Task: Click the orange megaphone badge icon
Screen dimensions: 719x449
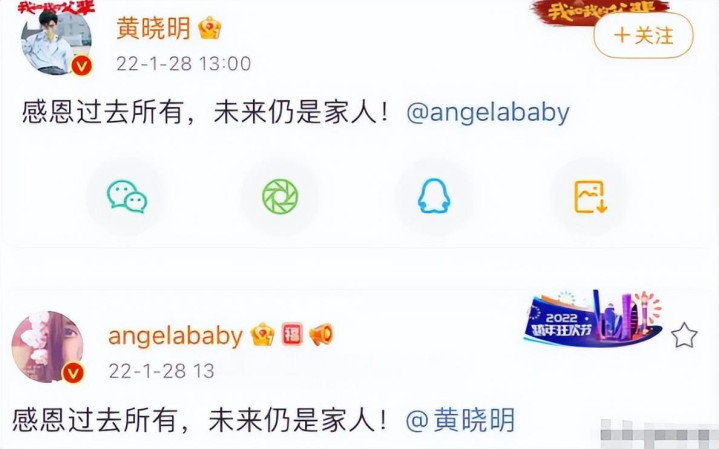Action: coord(321,334)
